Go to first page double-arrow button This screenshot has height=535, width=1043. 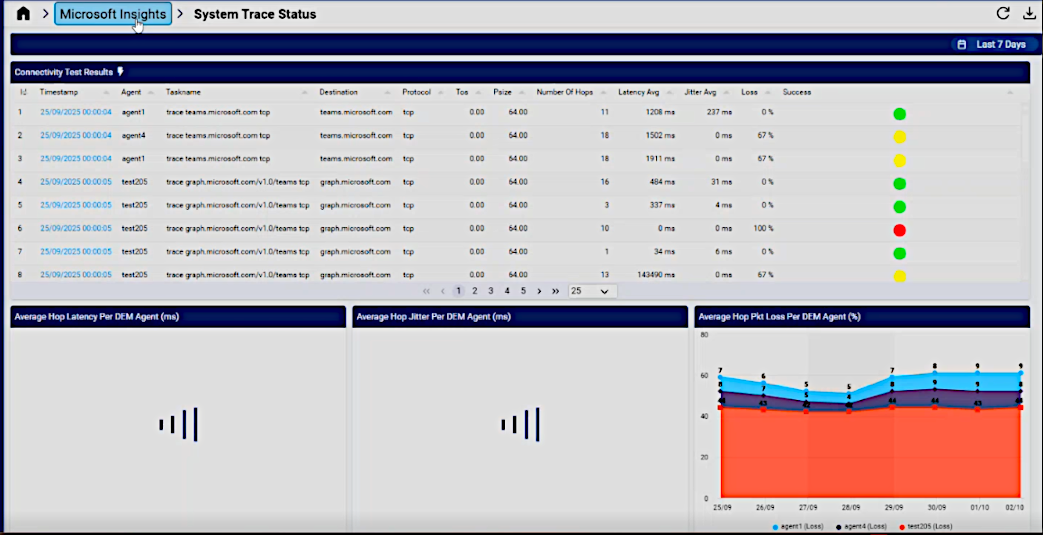click(x=426, y=291)
